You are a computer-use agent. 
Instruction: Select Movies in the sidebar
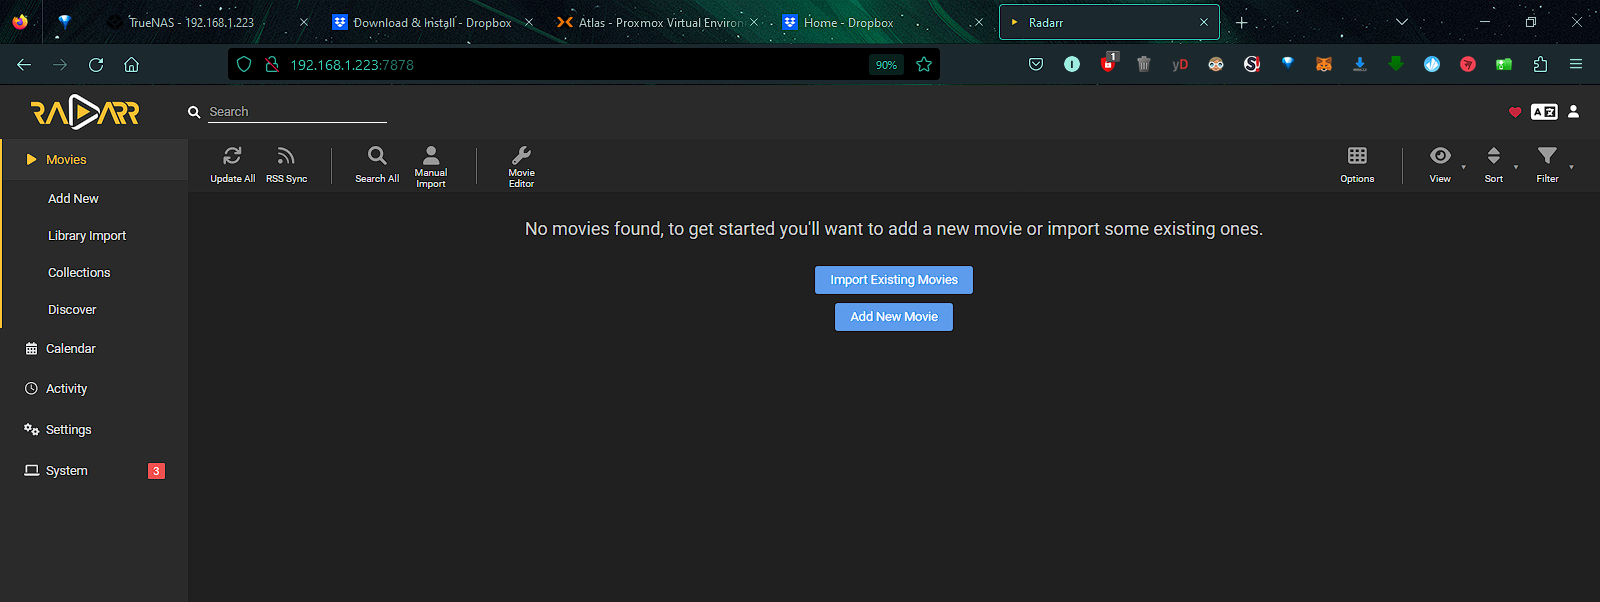pyautogui.click(x=95, y=160)
